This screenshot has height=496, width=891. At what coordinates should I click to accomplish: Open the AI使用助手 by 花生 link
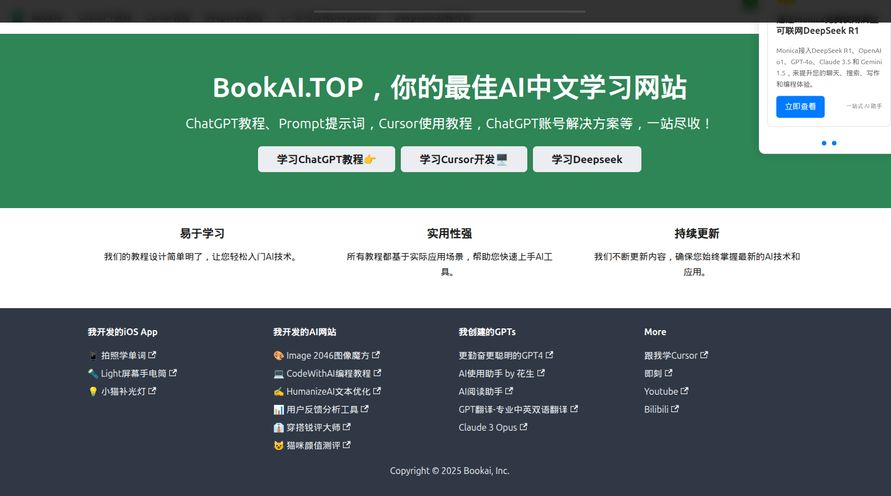tap(502, 373)
